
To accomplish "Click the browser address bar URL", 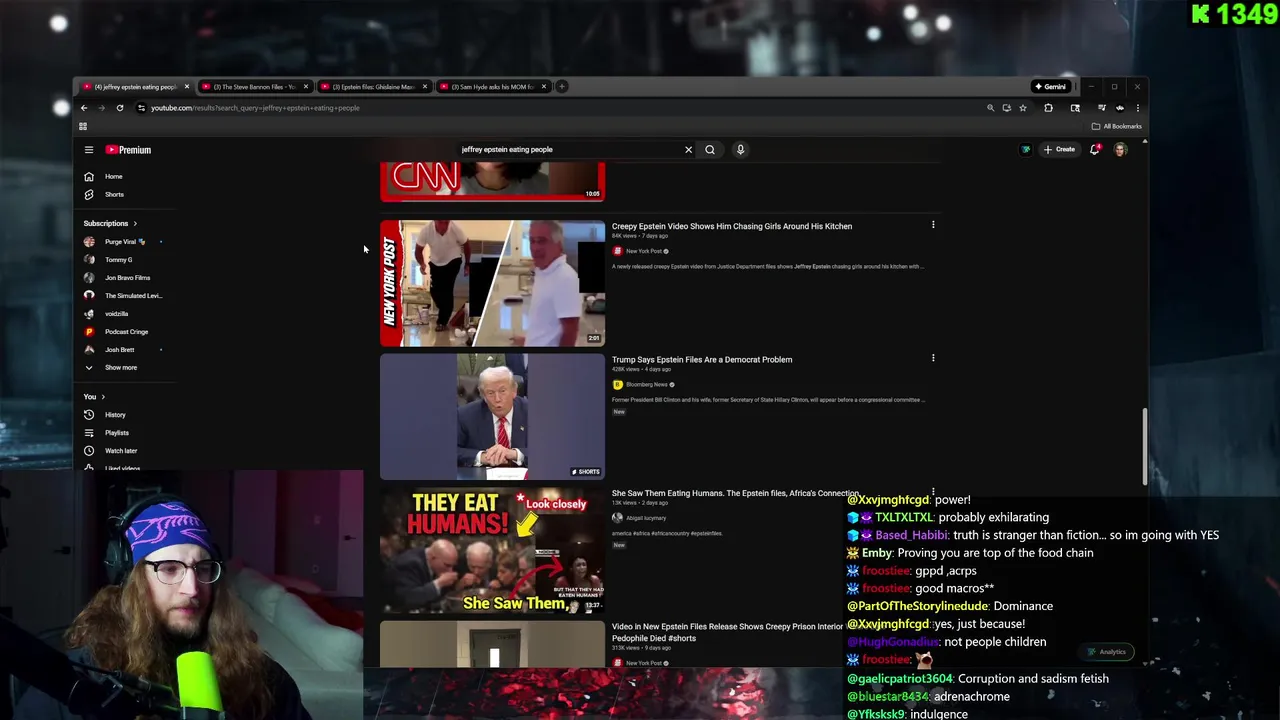I will tap(255, 108).
